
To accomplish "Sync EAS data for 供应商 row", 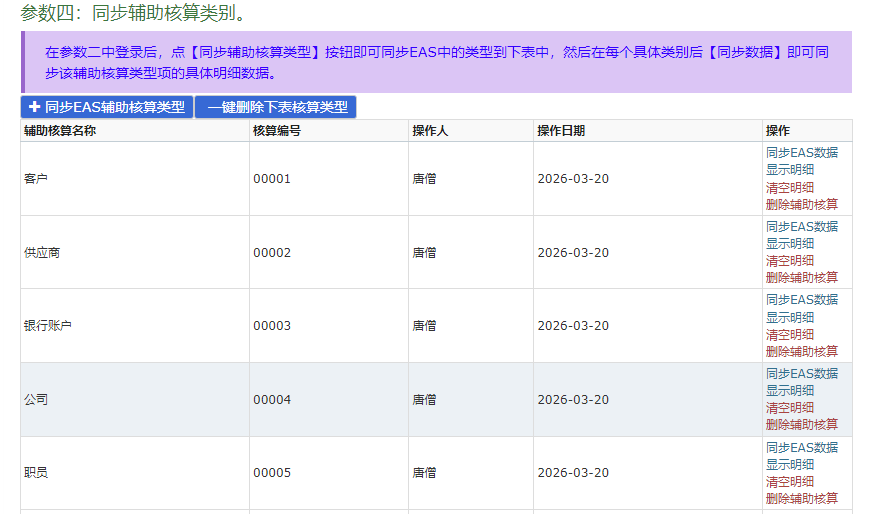I will (x=801, y=227).
